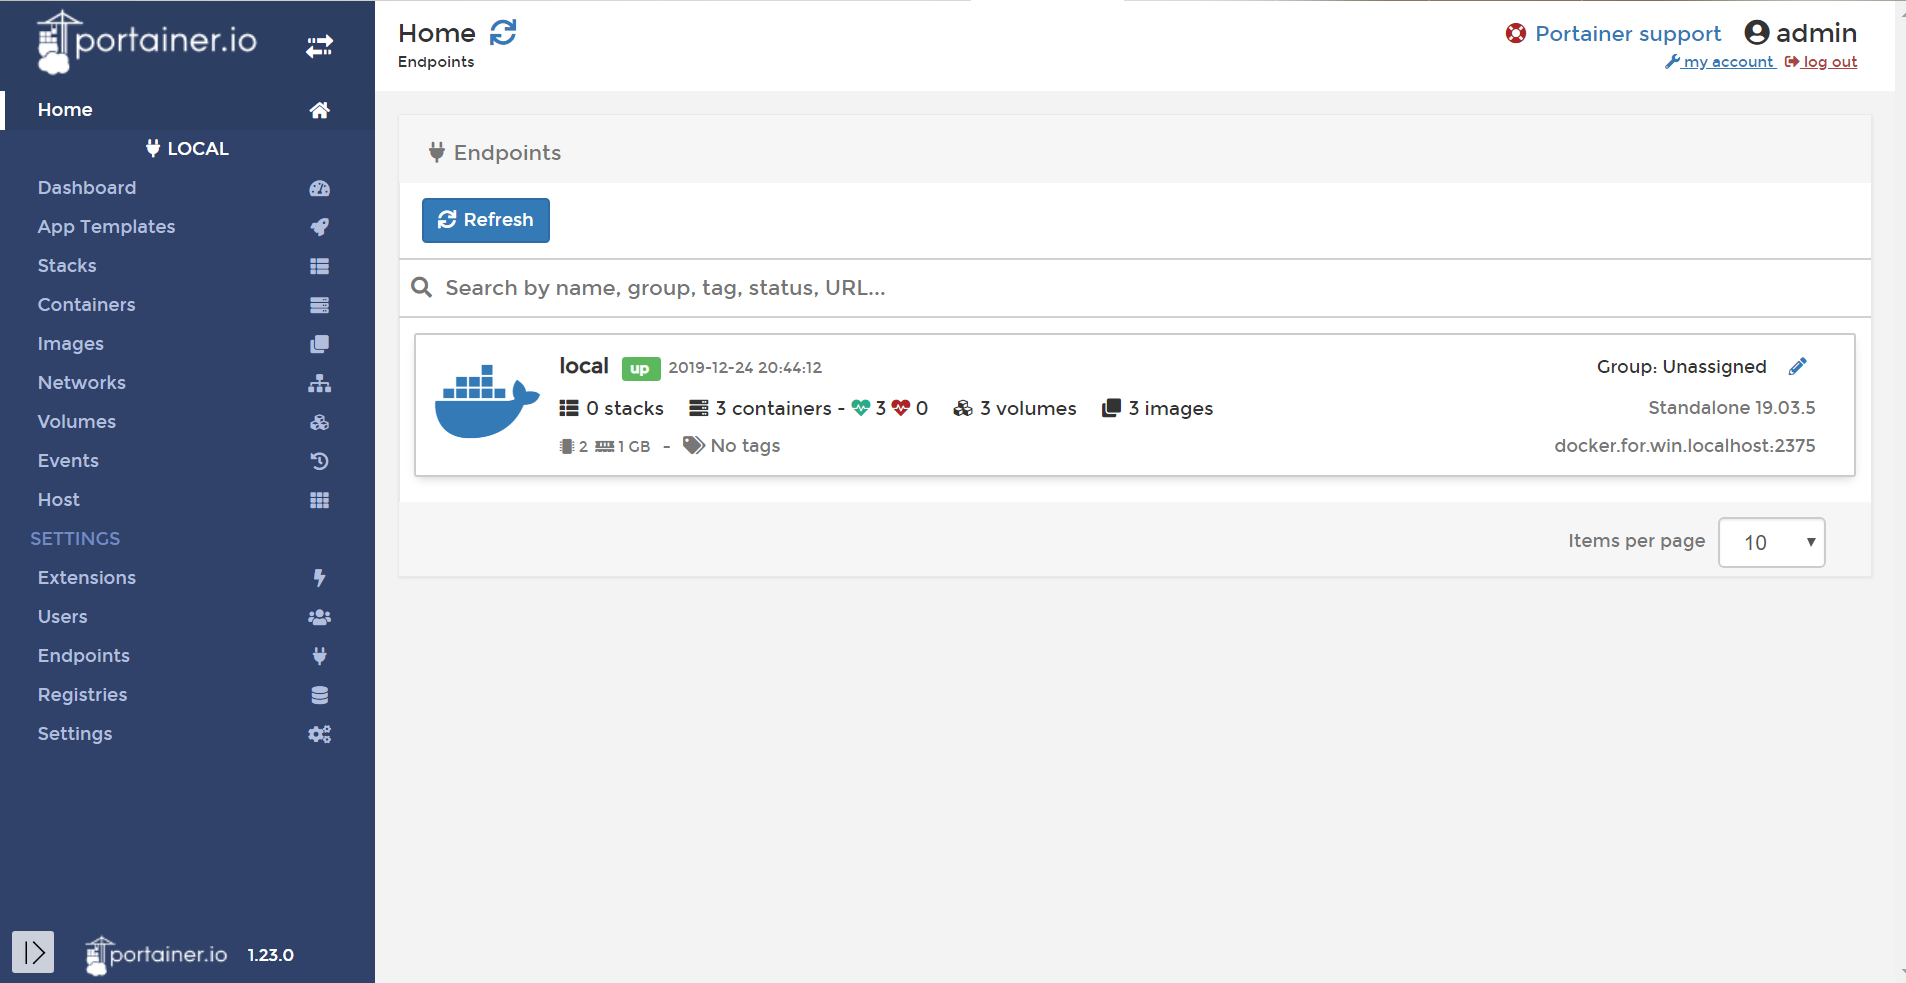Click the '0 stacks' text
1906x983 pixels.
(625, 408)
